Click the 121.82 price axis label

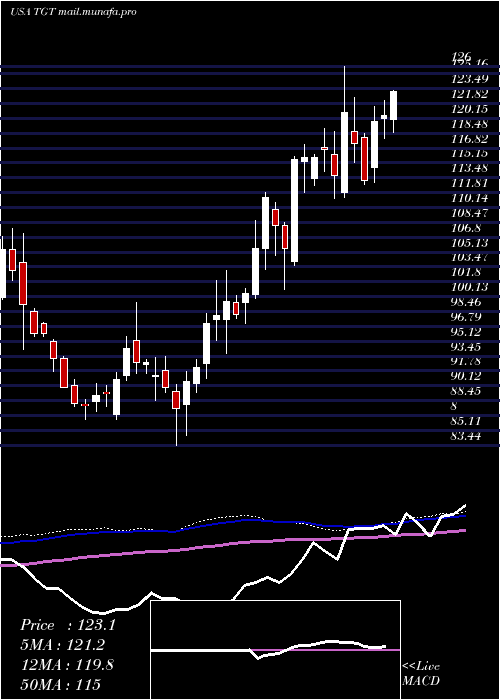469,95
